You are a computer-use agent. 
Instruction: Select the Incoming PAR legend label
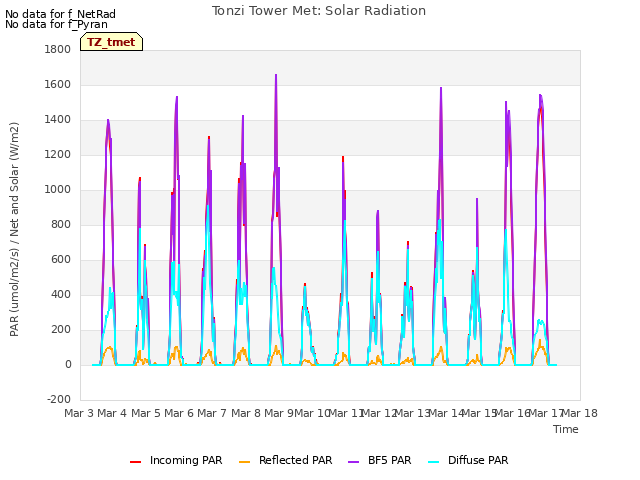186,460
